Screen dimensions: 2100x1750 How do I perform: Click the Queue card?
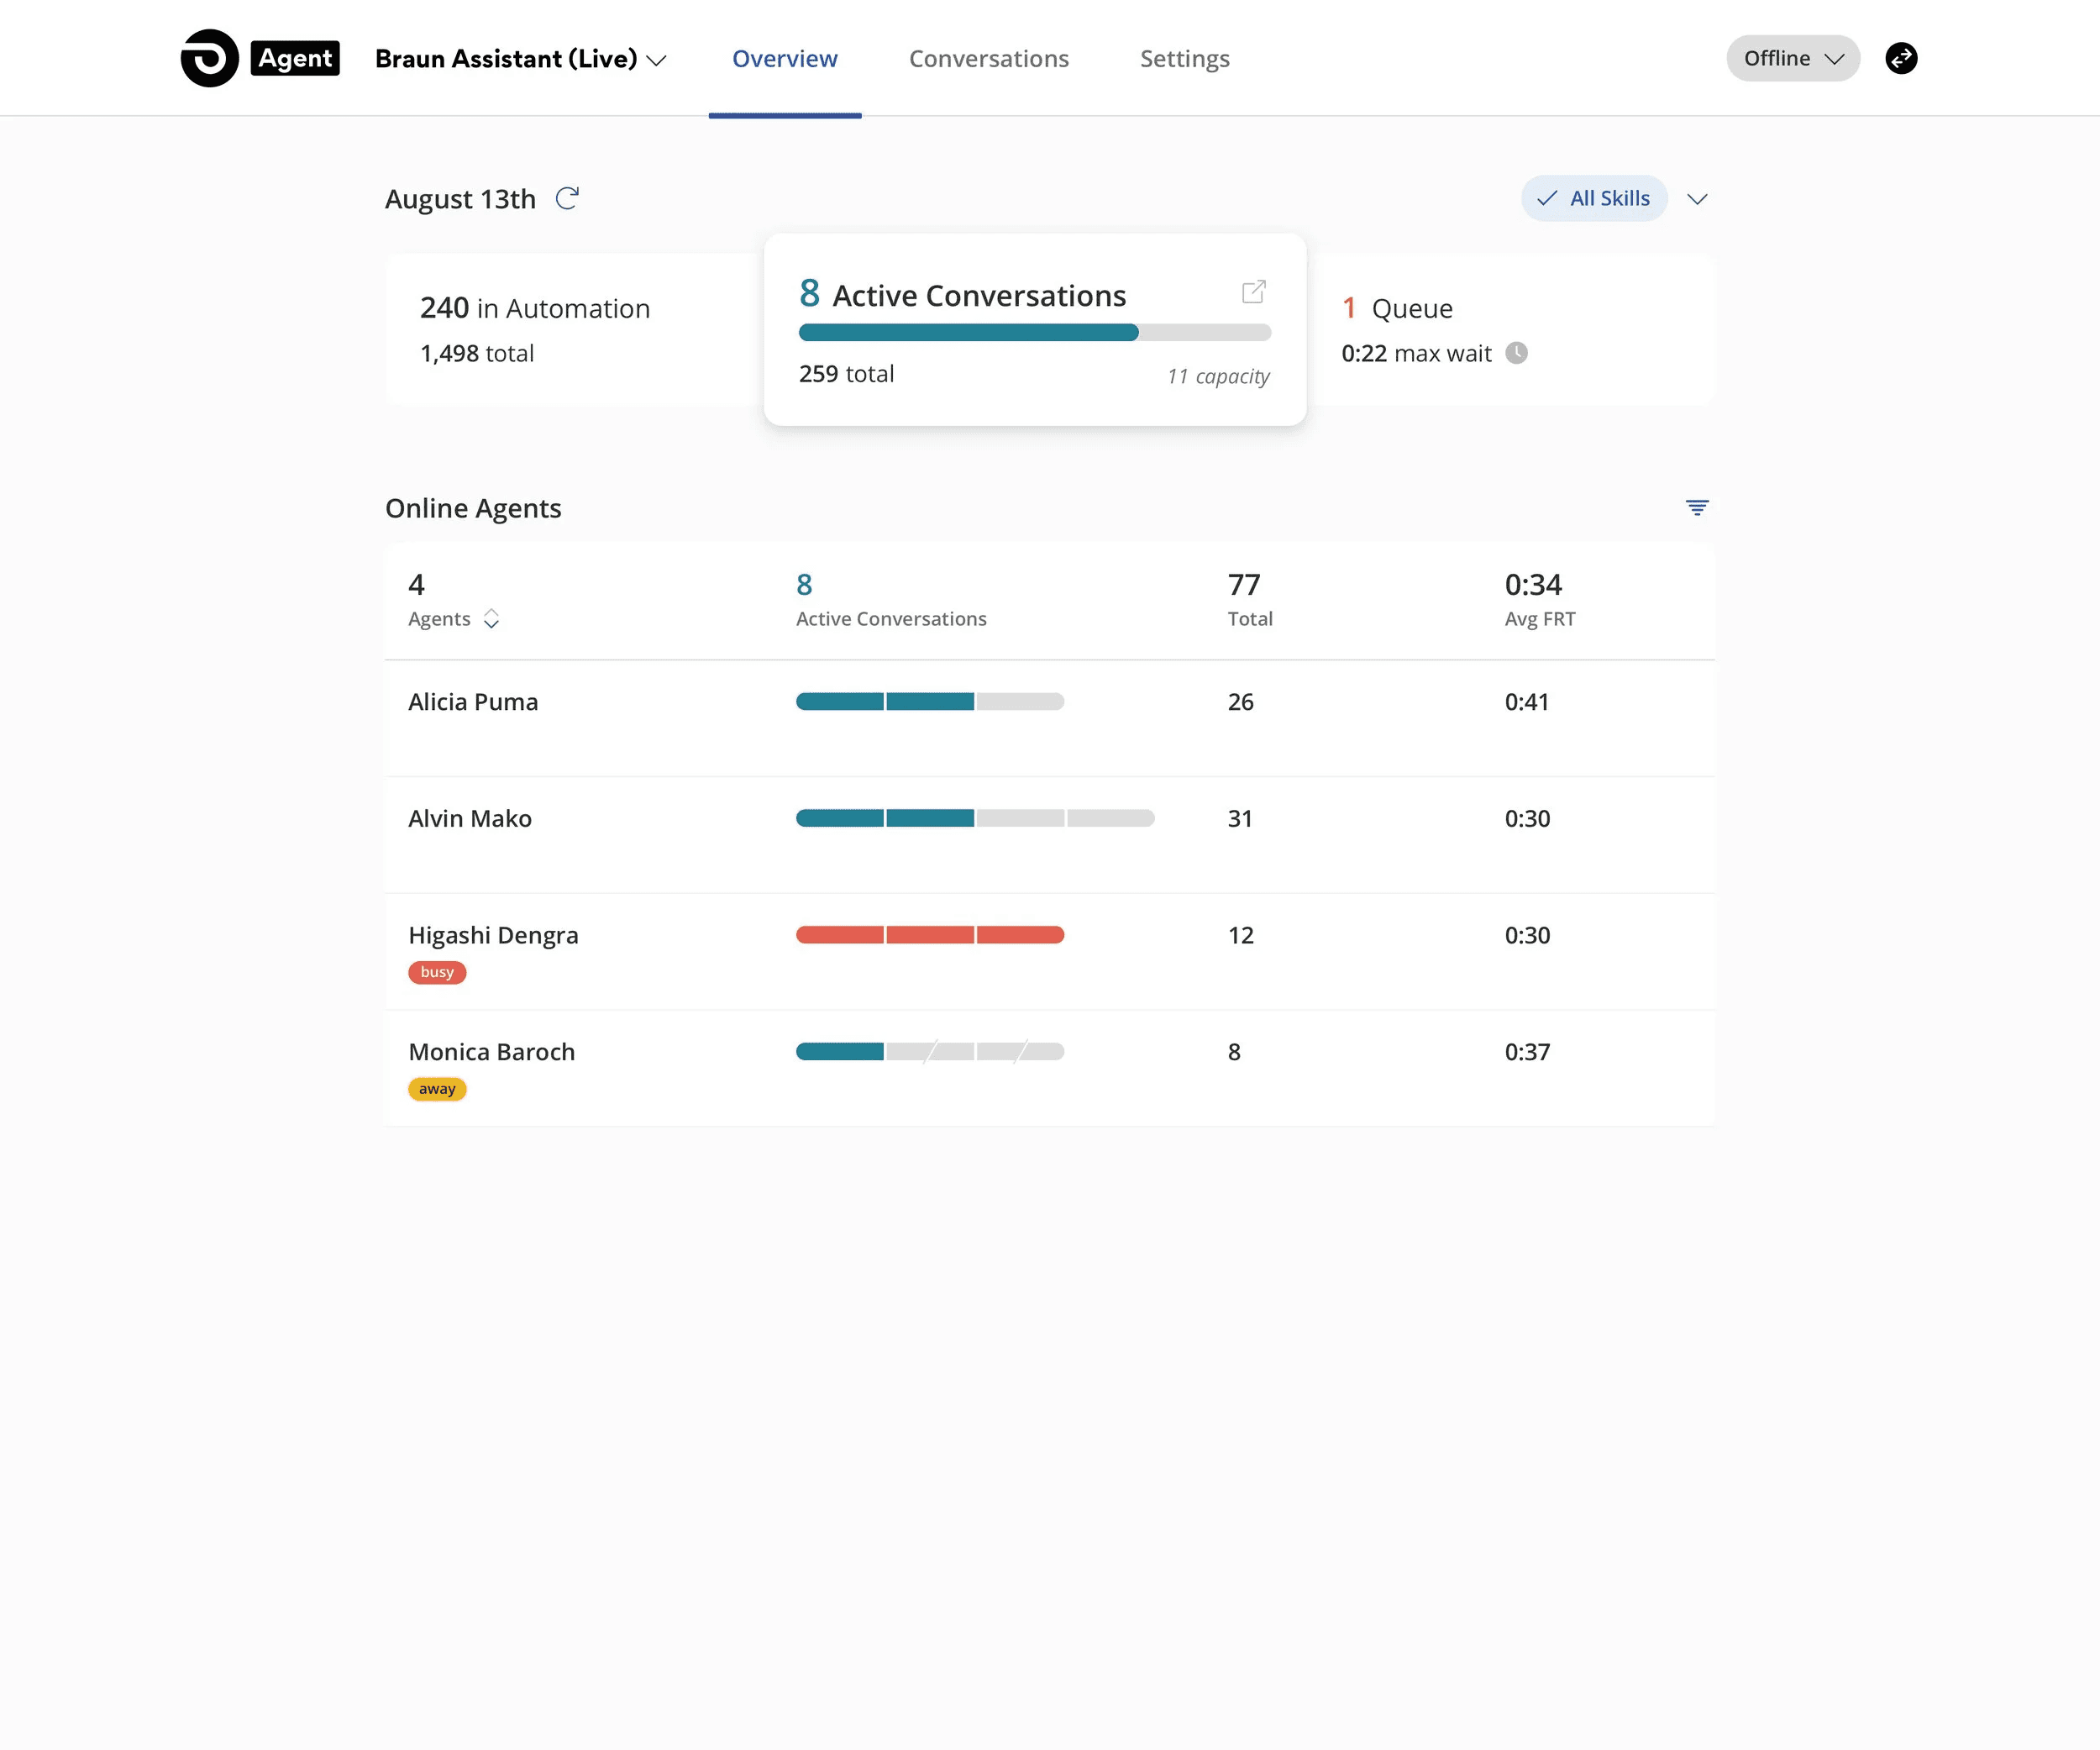point(1510,330)
